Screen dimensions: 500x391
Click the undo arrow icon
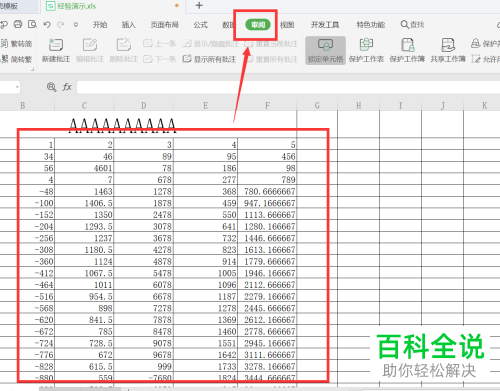coord(47,24)
